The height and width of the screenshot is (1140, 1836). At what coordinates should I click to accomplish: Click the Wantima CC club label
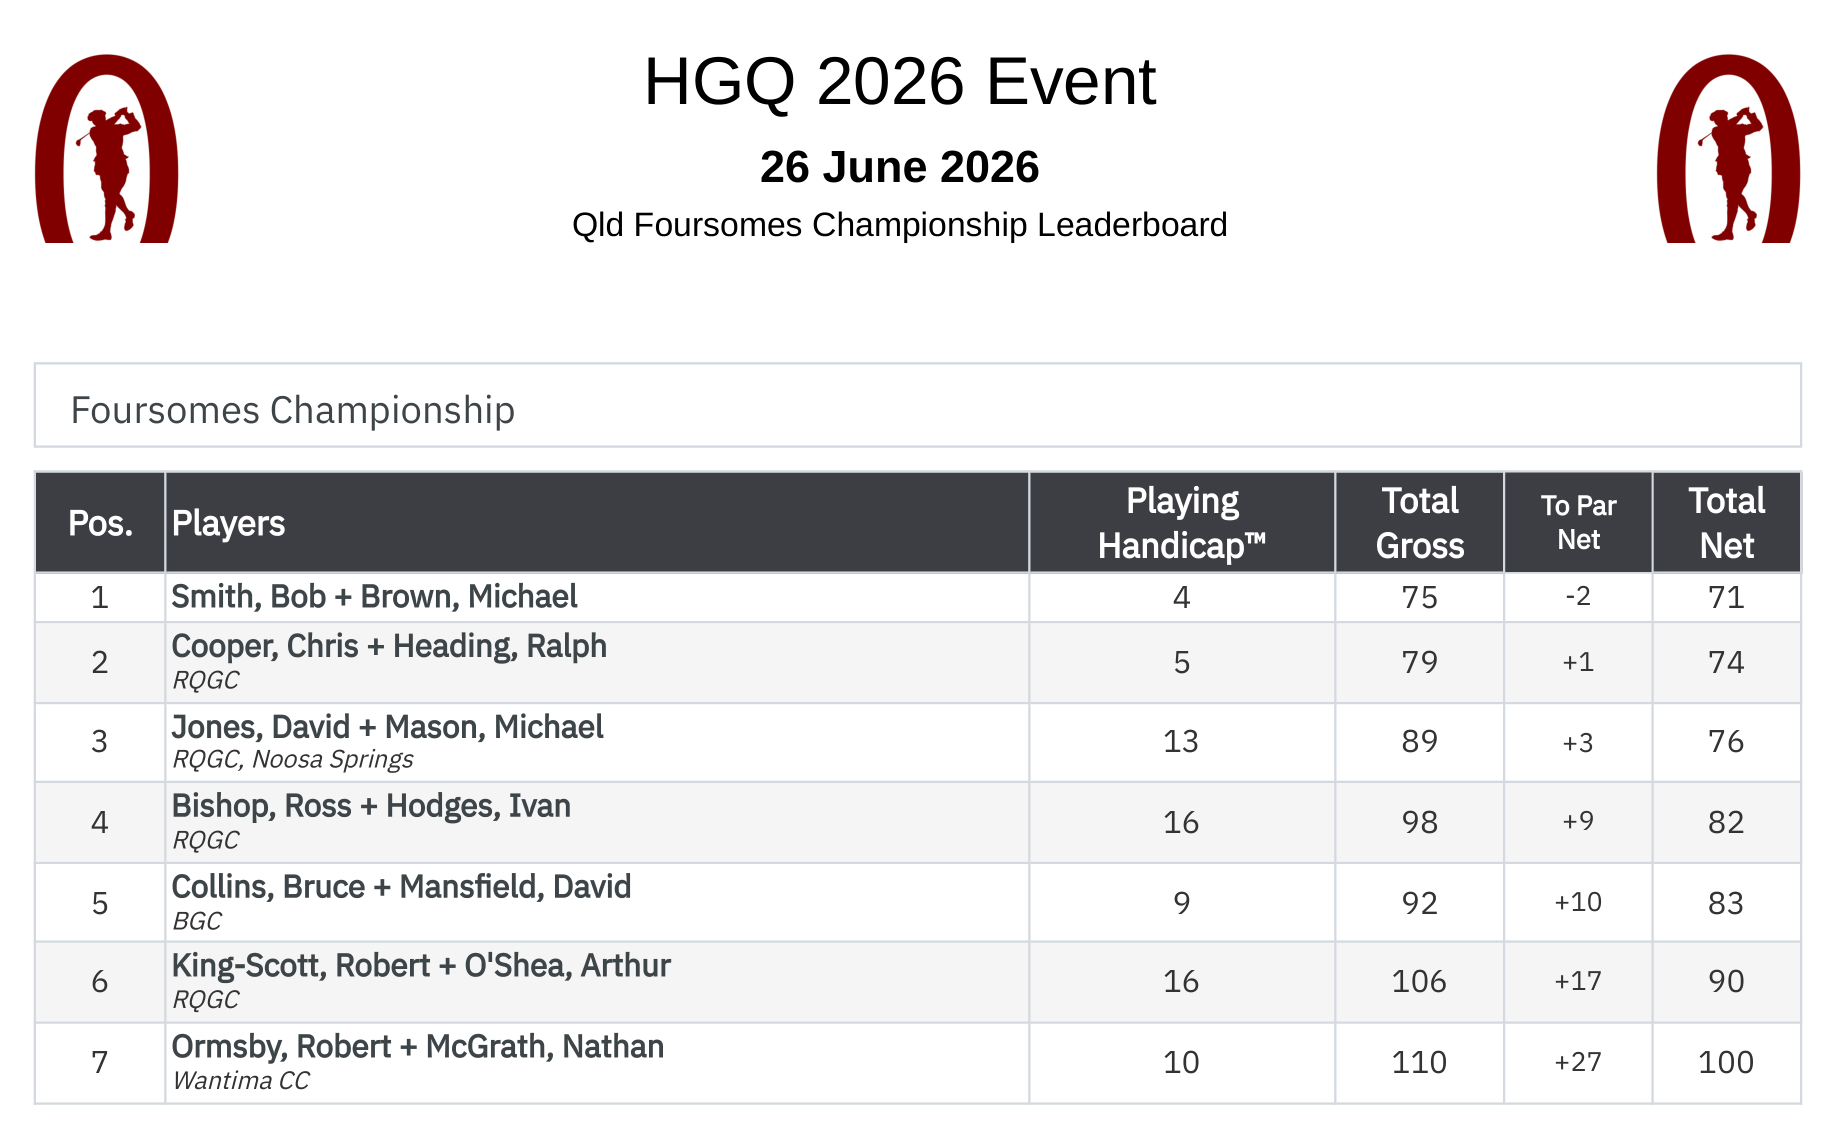tap(241, 1081)
